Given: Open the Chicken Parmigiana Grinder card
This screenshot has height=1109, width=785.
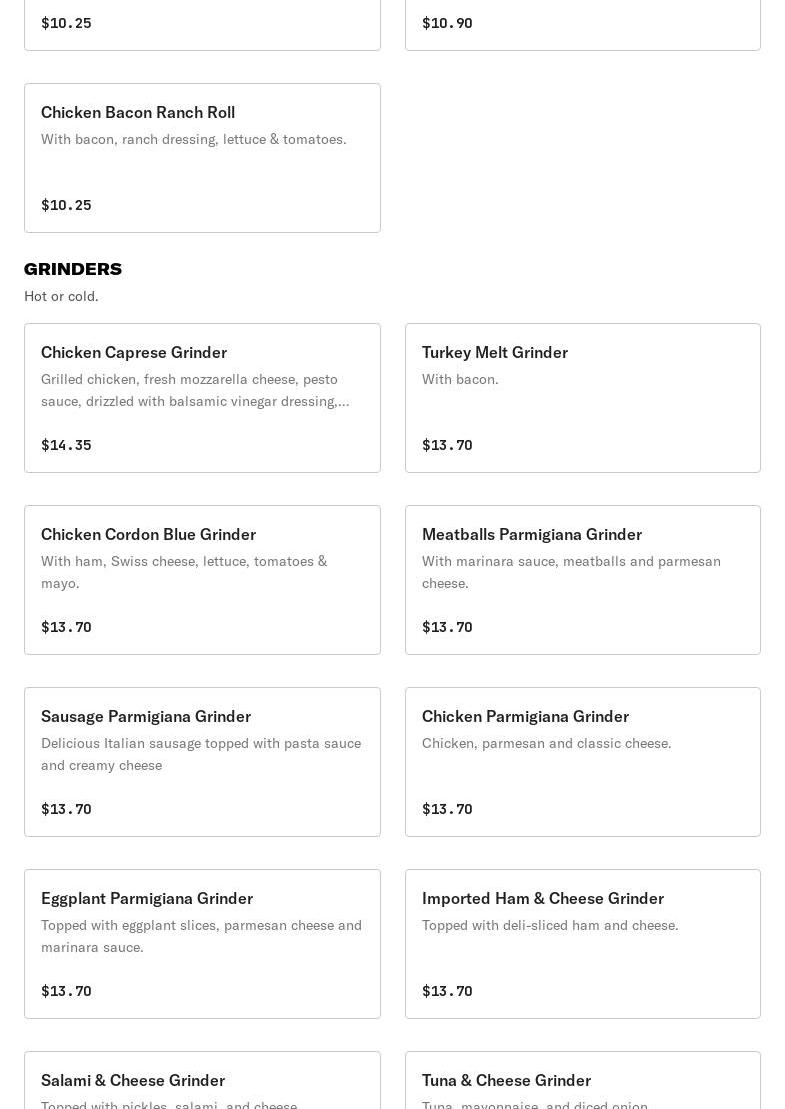Looking at the screenshot, I should pos(582,762).
